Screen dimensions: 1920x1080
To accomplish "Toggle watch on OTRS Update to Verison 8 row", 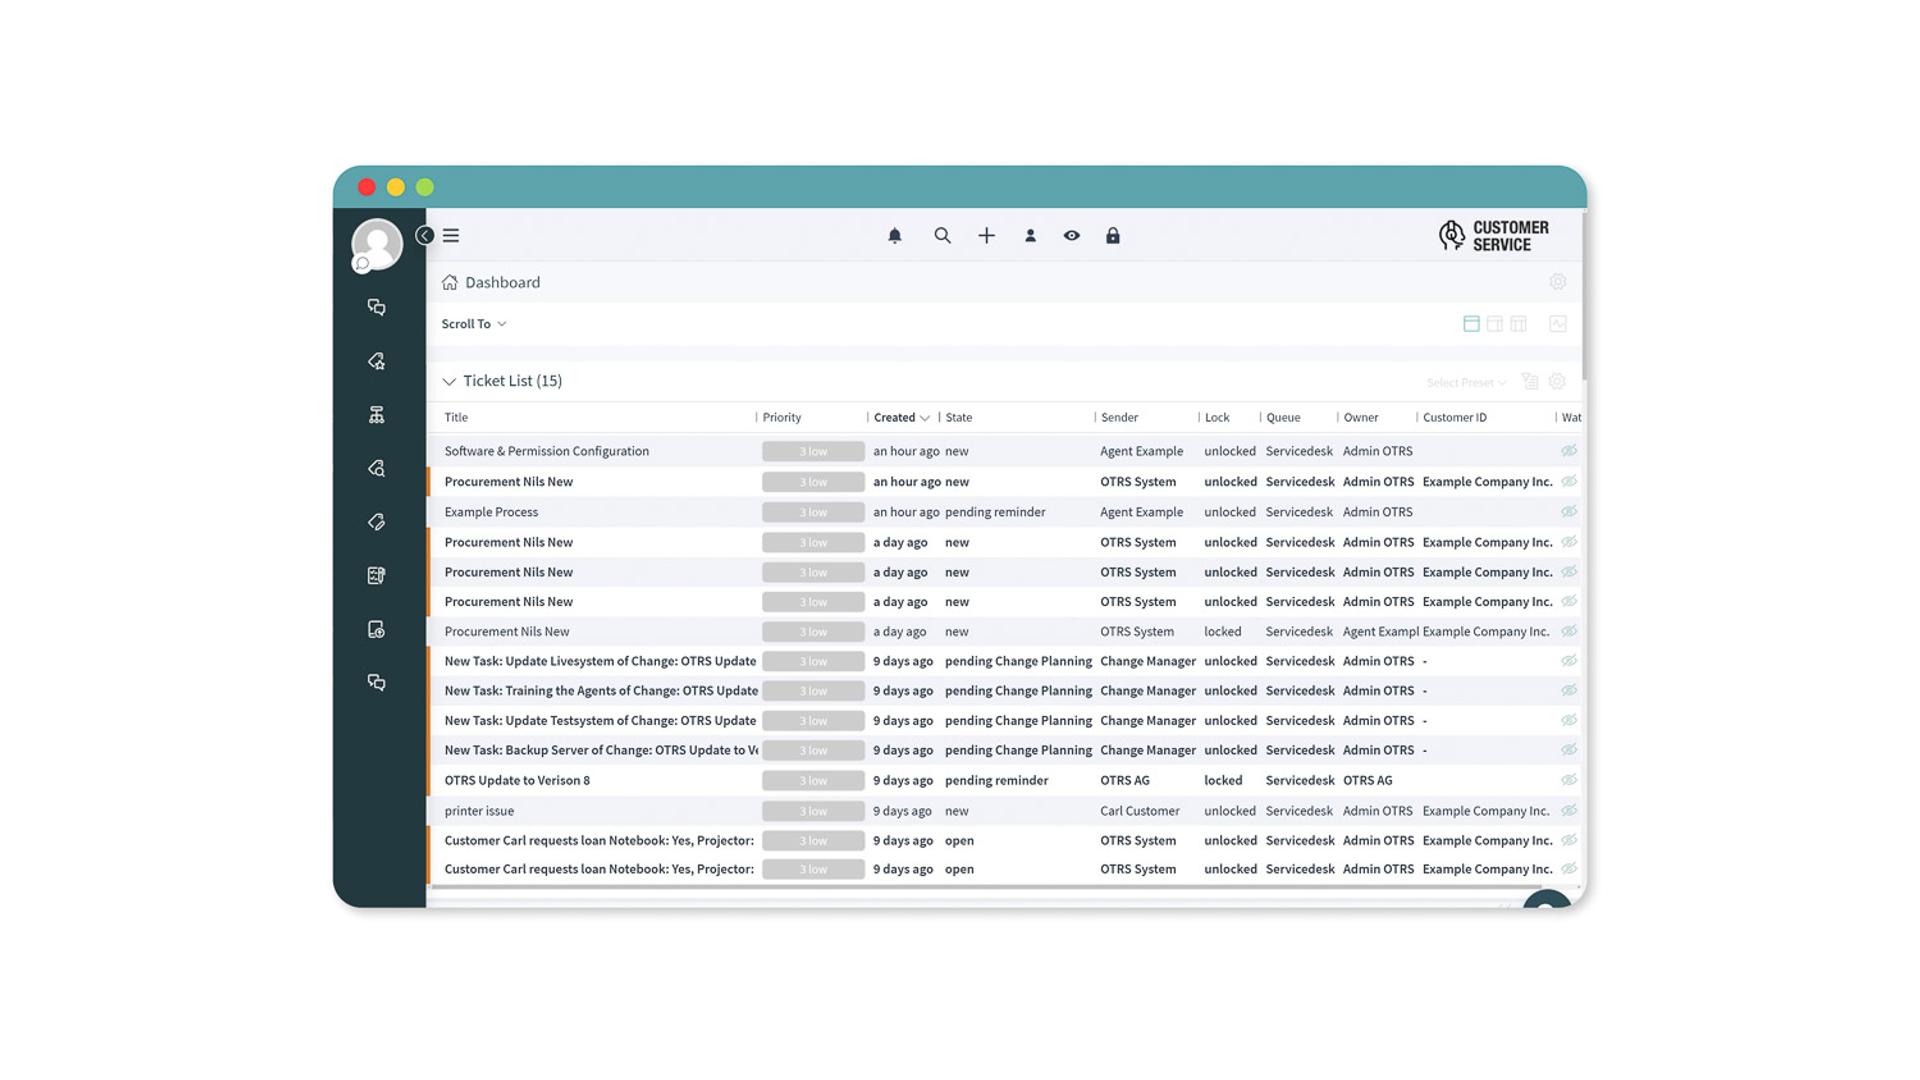I will 1569,780.
